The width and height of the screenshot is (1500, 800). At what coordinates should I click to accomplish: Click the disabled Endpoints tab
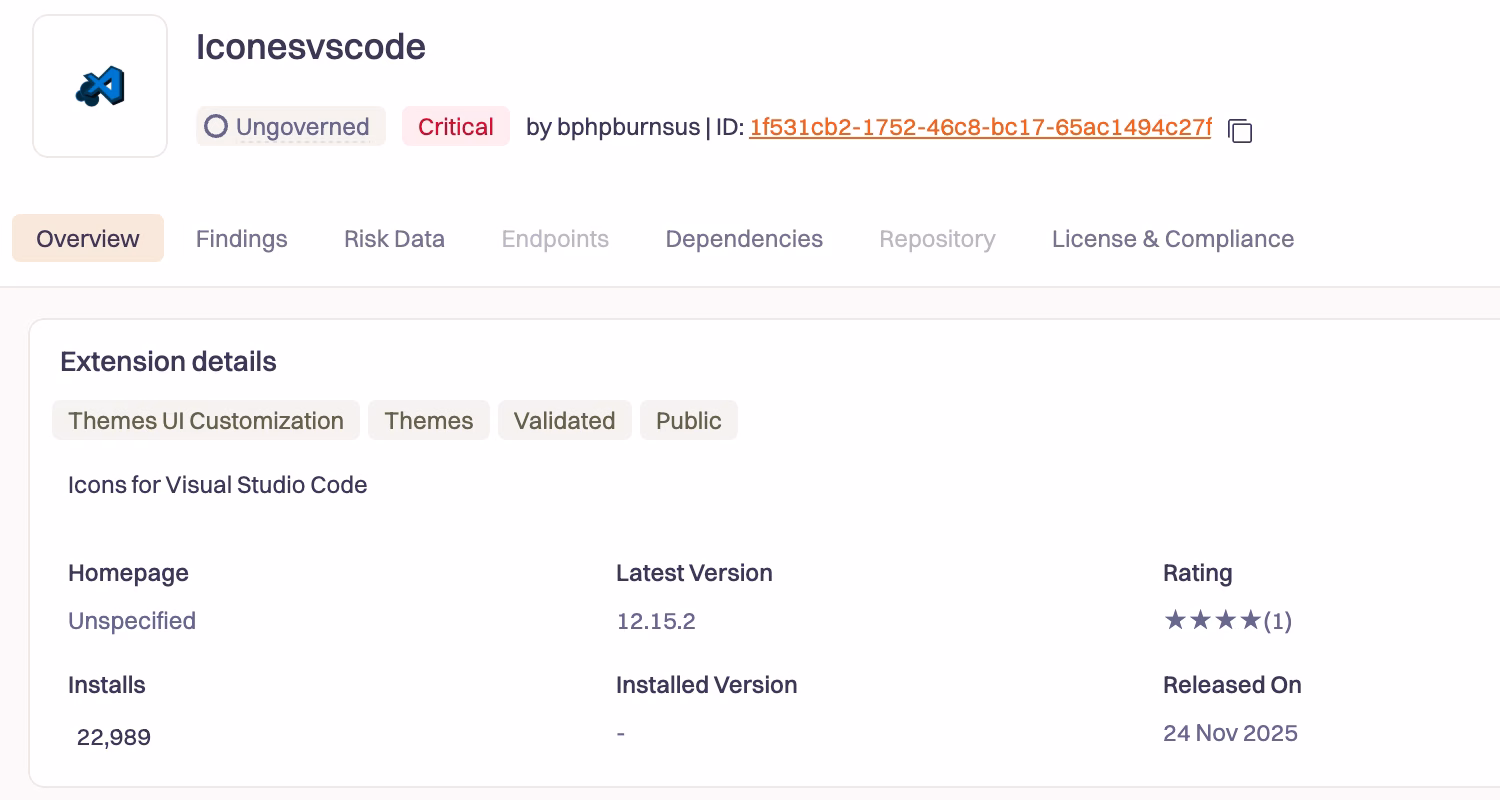(x=555, y=239)
